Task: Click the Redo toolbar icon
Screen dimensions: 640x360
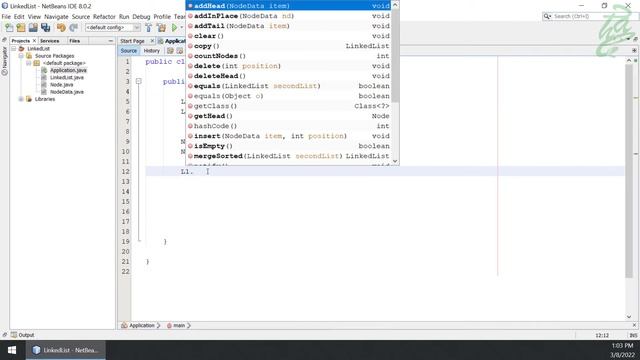Action: (73, 27)
